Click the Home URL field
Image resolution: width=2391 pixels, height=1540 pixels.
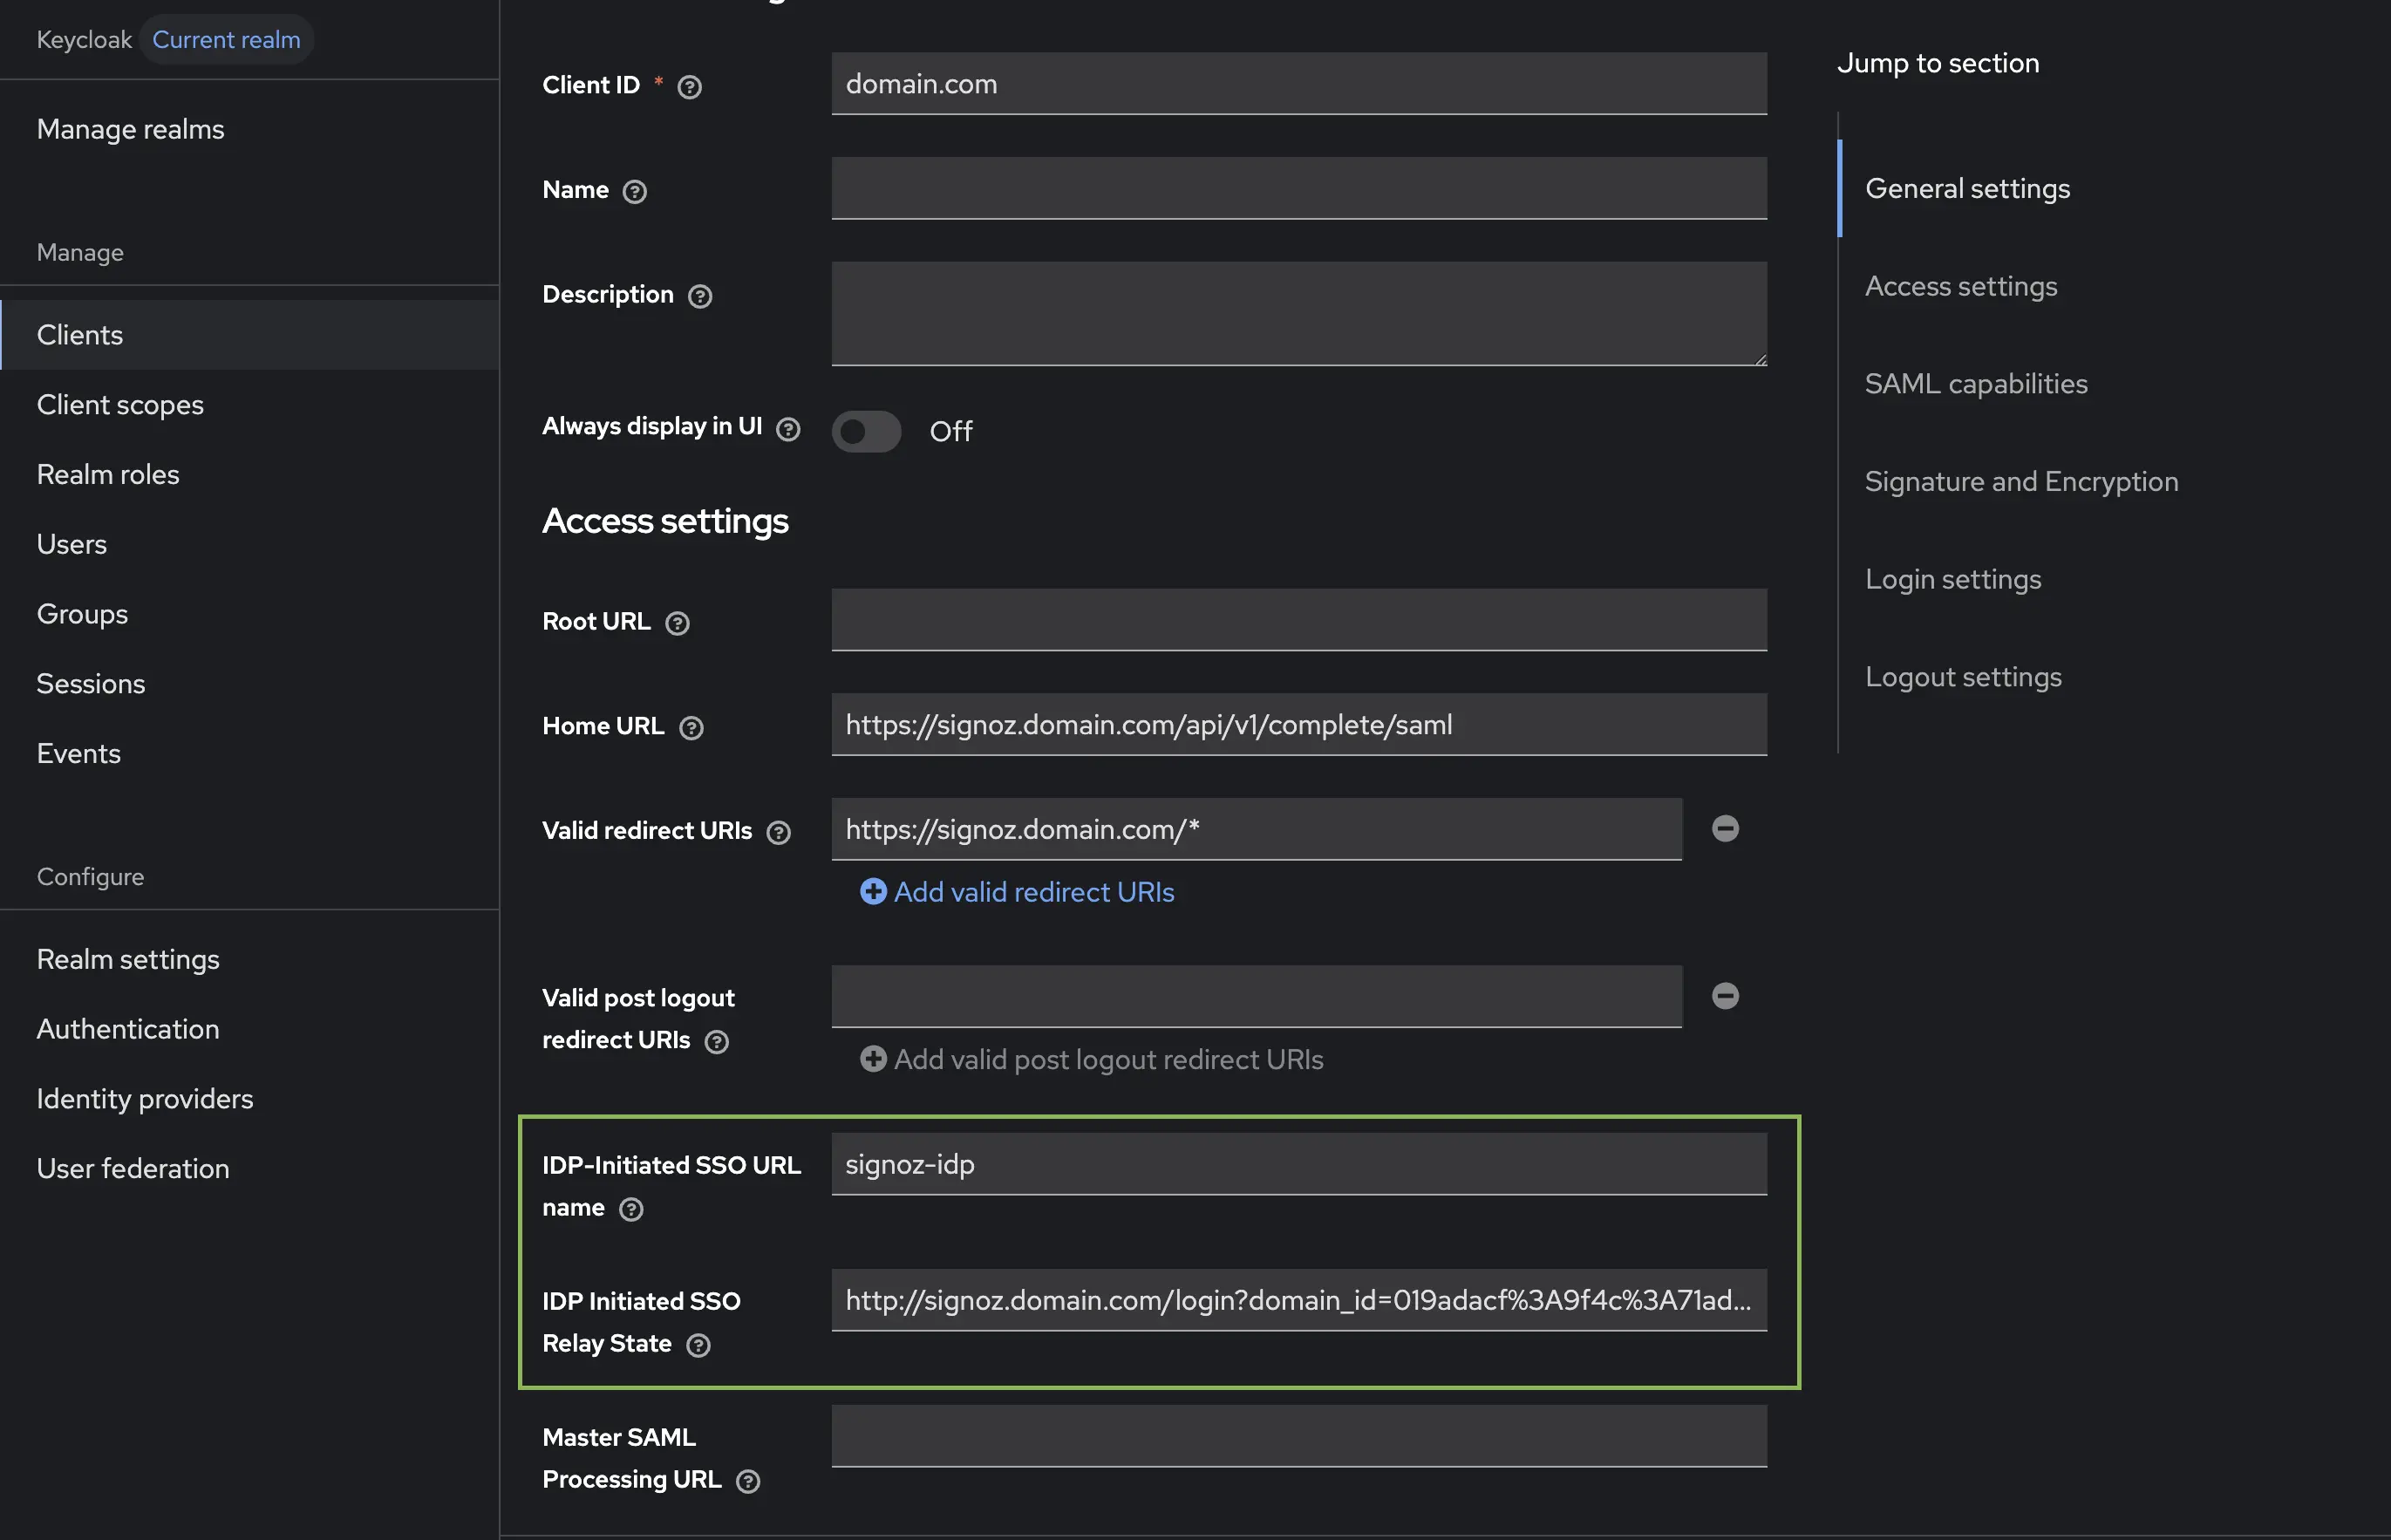pos(1299,724)
